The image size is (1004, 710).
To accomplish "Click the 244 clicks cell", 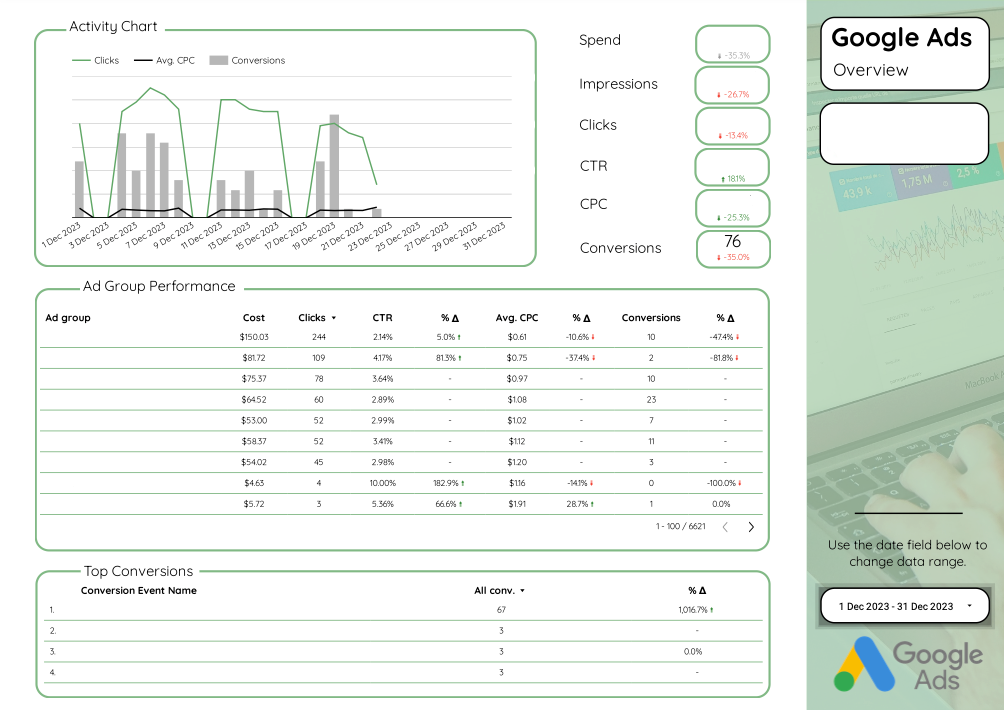I will pyautogui.click(x=319, y=337).
